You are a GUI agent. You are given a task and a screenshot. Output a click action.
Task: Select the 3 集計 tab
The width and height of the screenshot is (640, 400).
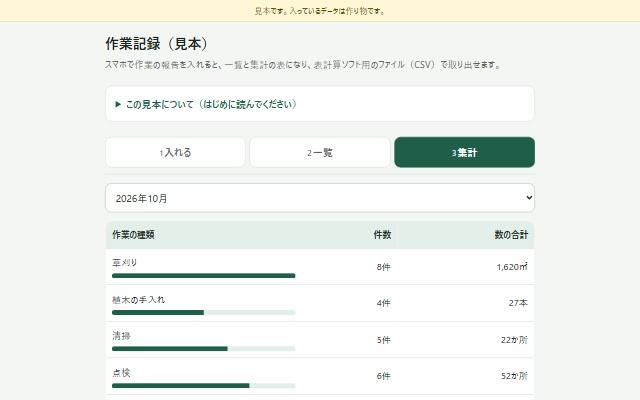coord(464,152)
